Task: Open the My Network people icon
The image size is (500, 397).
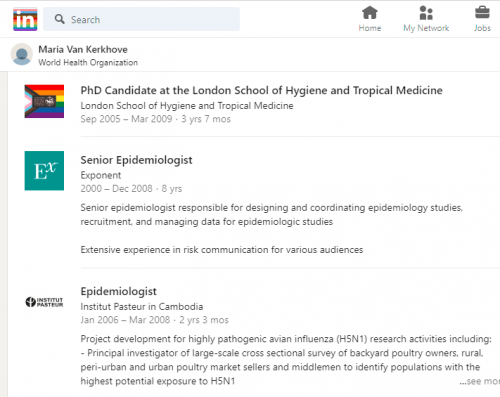Action: (x=426, y=13)
